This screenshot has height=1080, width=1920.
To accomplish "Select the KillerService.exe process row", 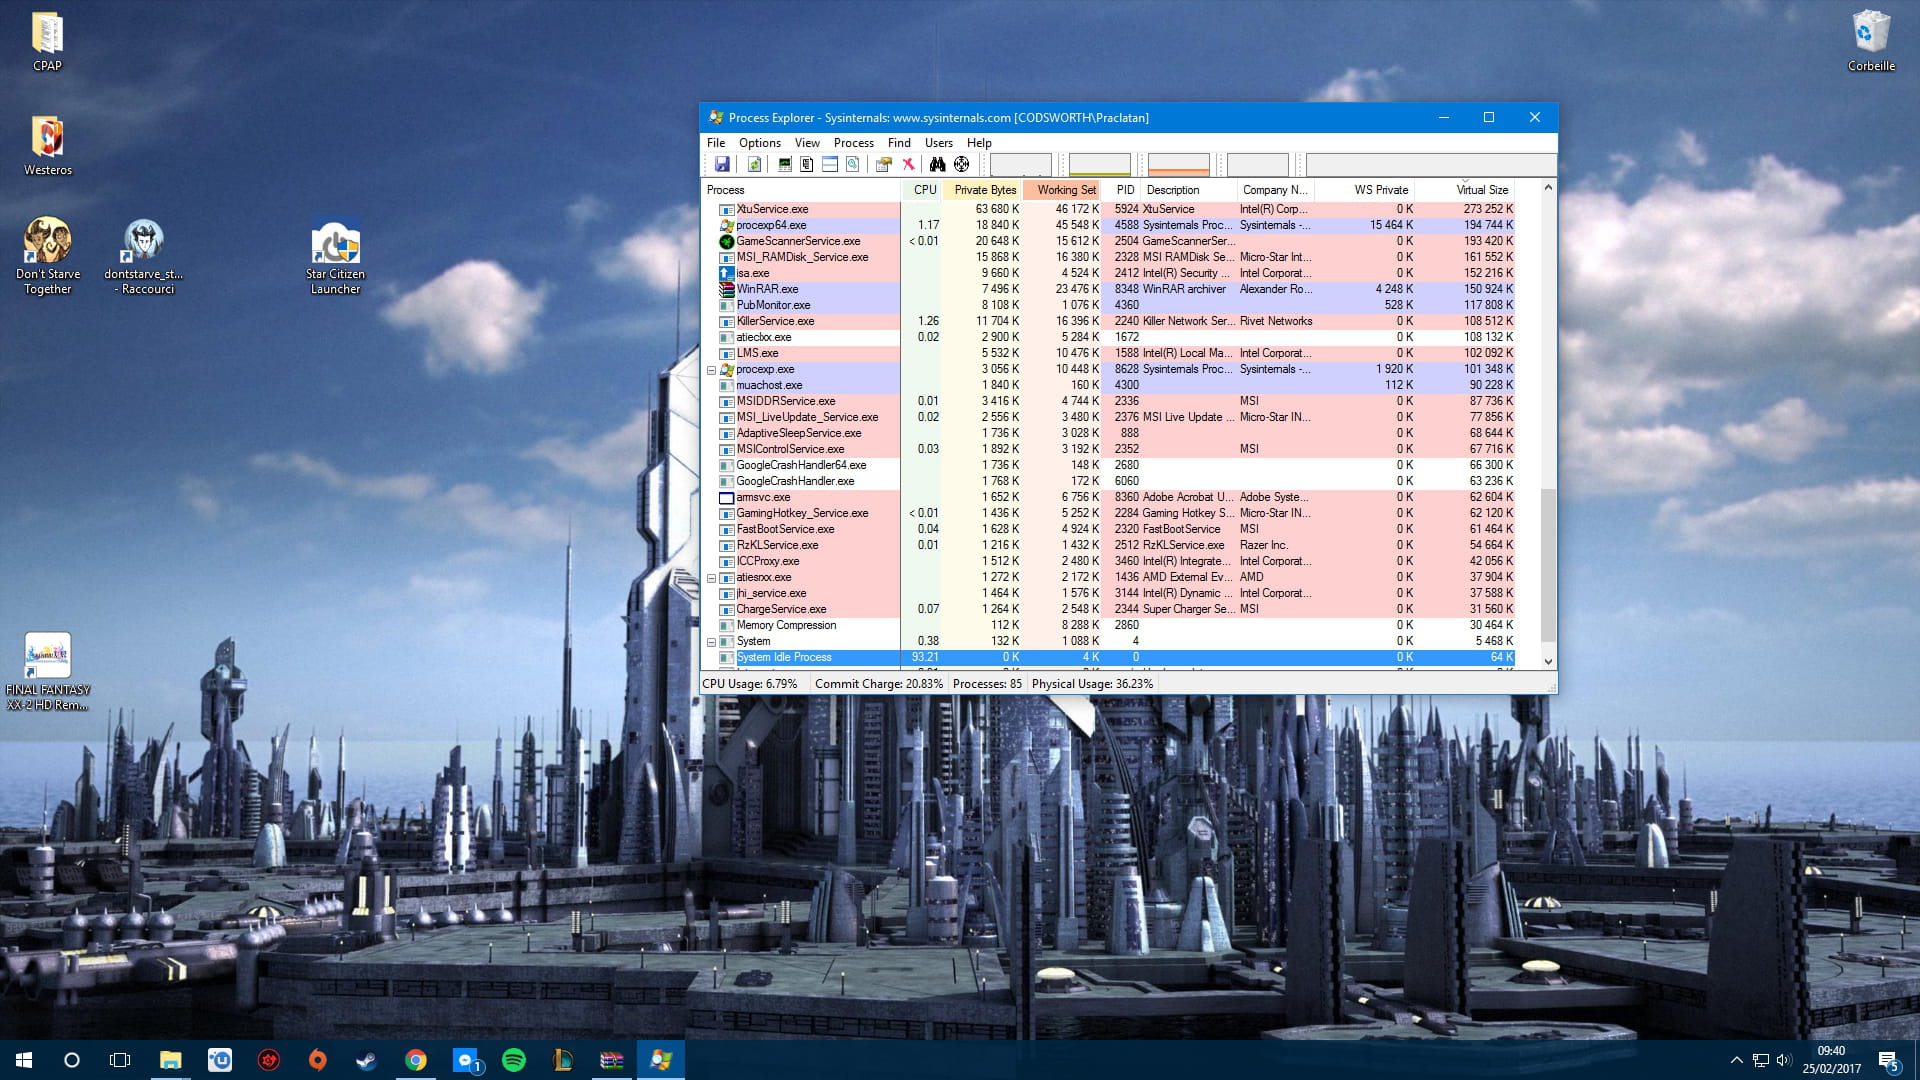I will click(x=1108, y=321).
